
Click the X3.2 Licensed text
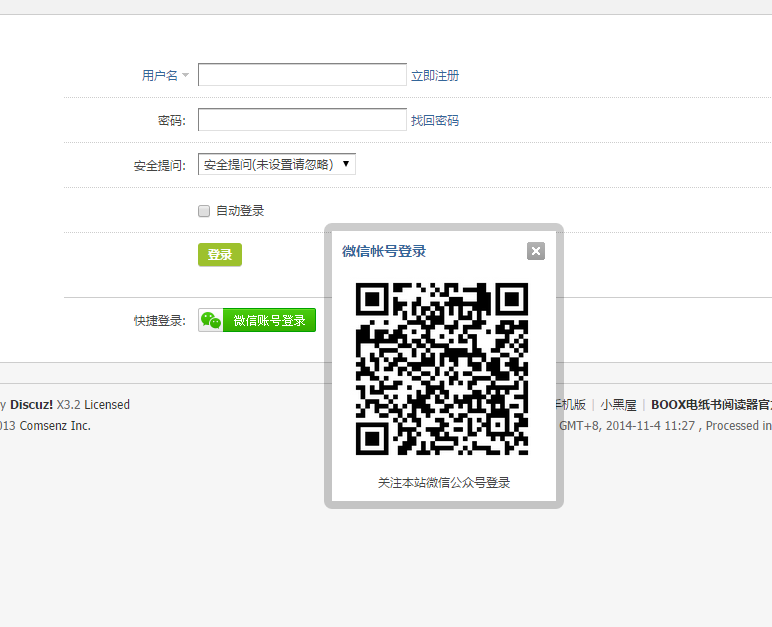93,405
